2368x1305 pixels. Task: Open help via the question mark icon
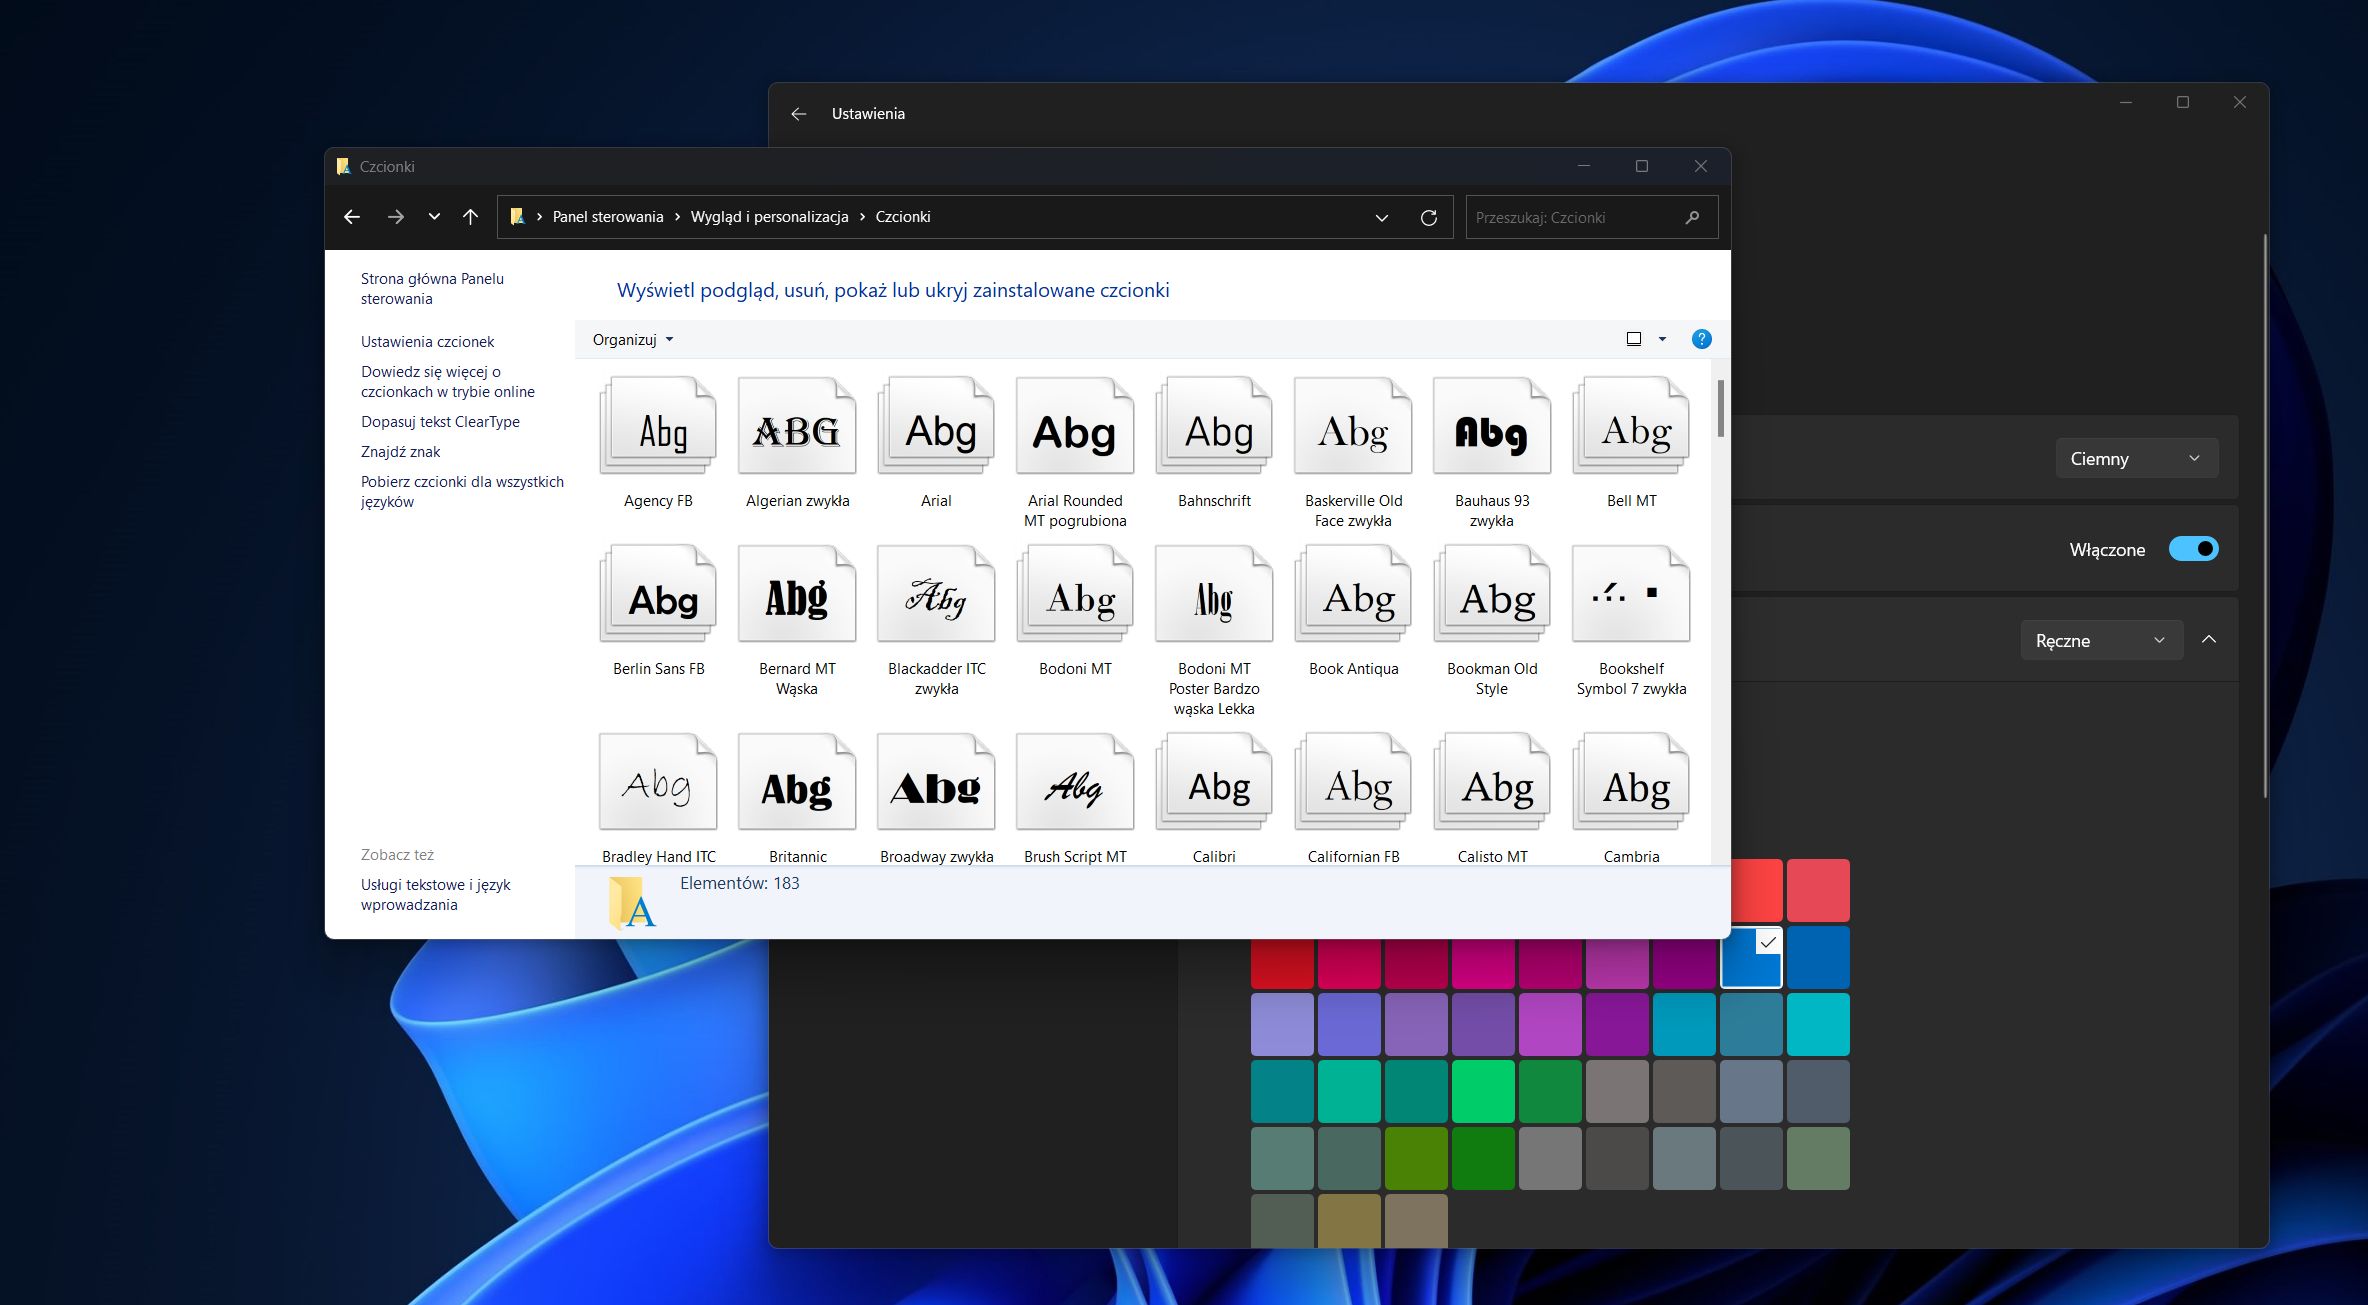1701,339
